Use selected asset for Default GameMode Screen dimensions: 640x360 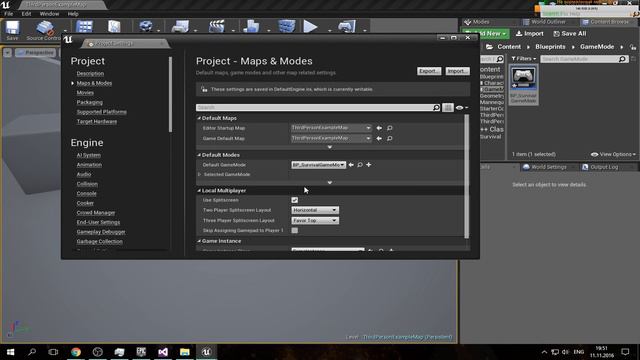(x=351, y=165)
